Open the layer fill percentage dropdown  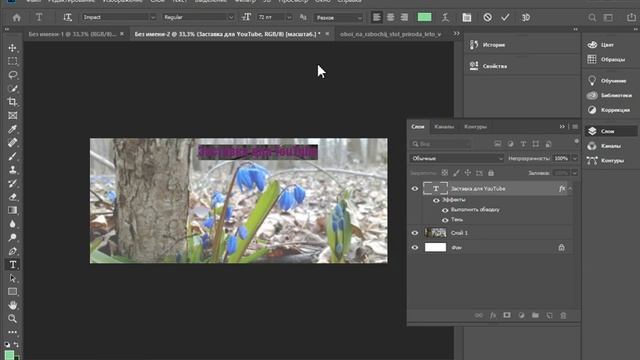[575, 173]
